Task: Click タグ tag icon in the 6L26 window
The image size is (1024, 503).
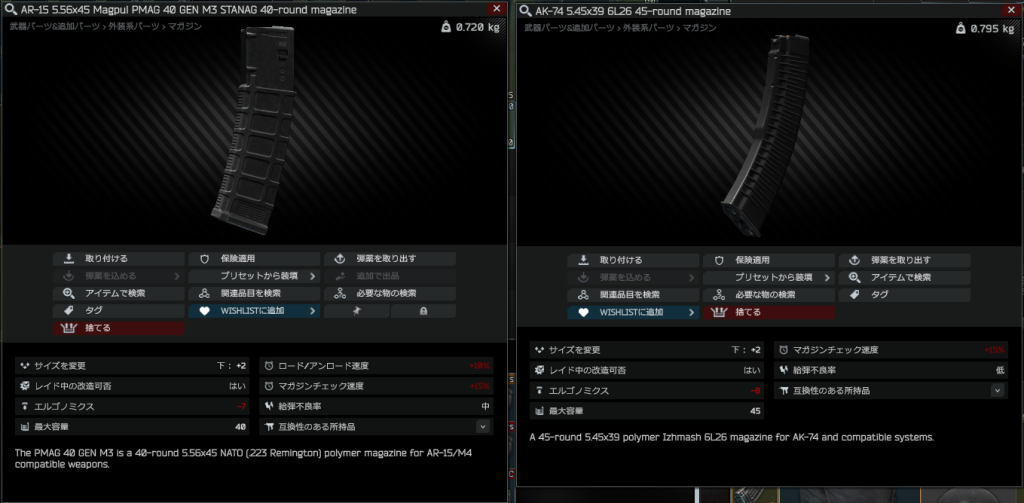Action: tap(854, 295)
